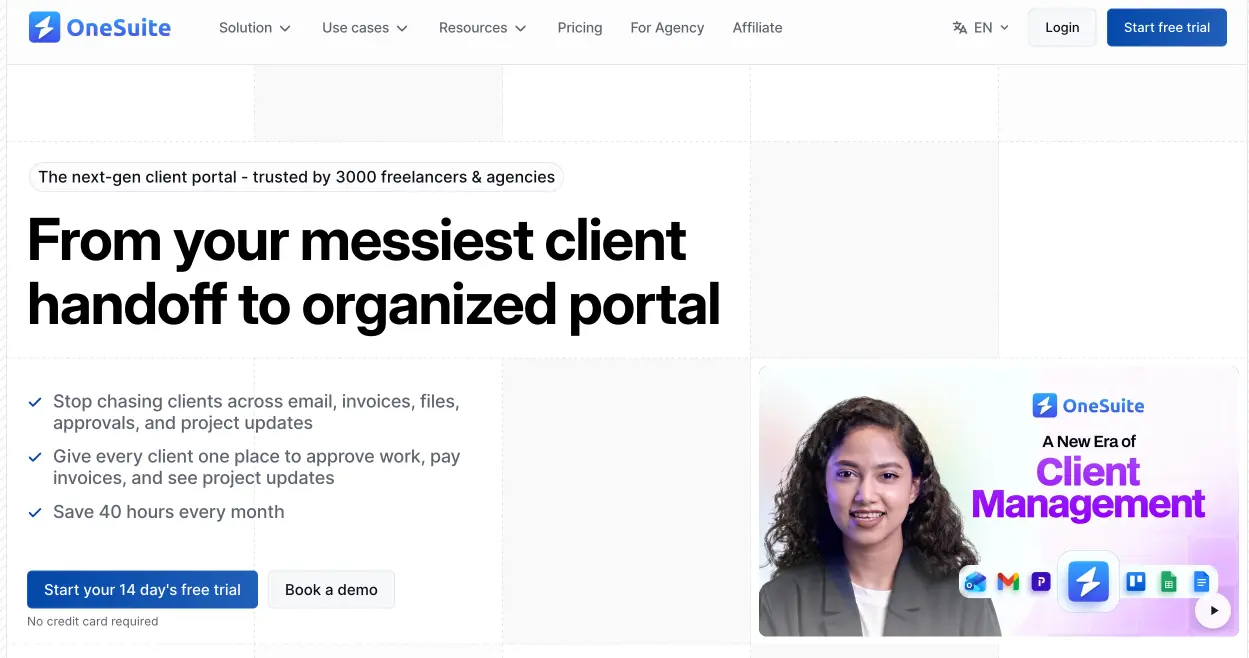The width and height of the screenshot is (1249, 658).
Task: Play the Client Management intro video
Action: point(1213,610)
